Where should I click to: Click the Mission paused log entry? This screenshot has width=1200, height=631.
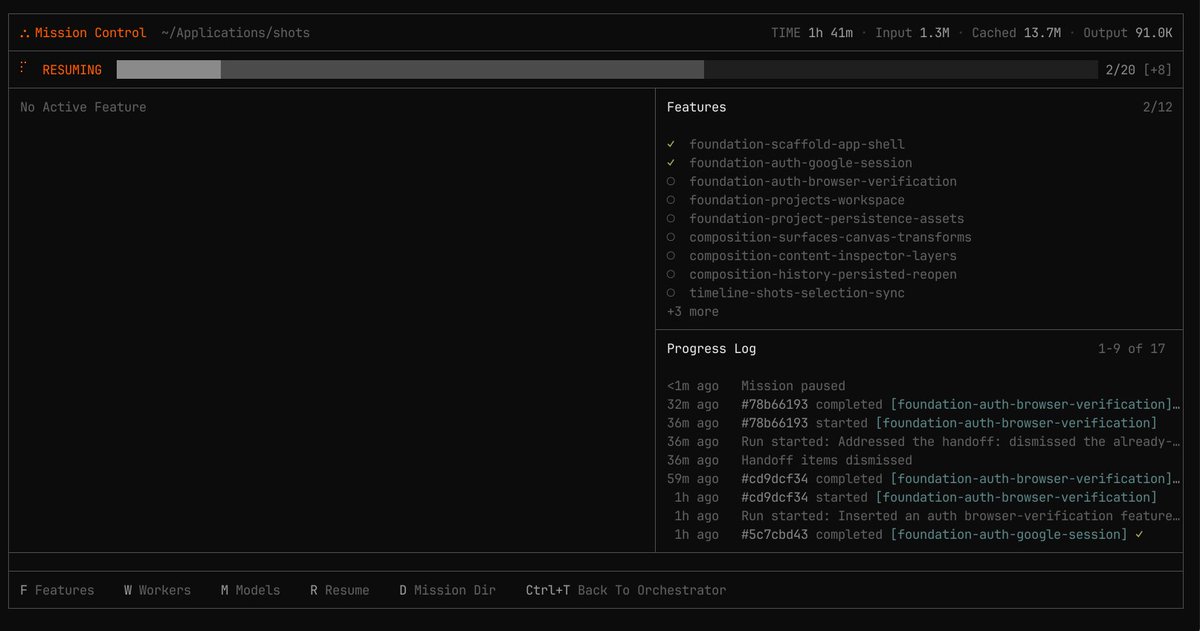(x=793, y=386)
